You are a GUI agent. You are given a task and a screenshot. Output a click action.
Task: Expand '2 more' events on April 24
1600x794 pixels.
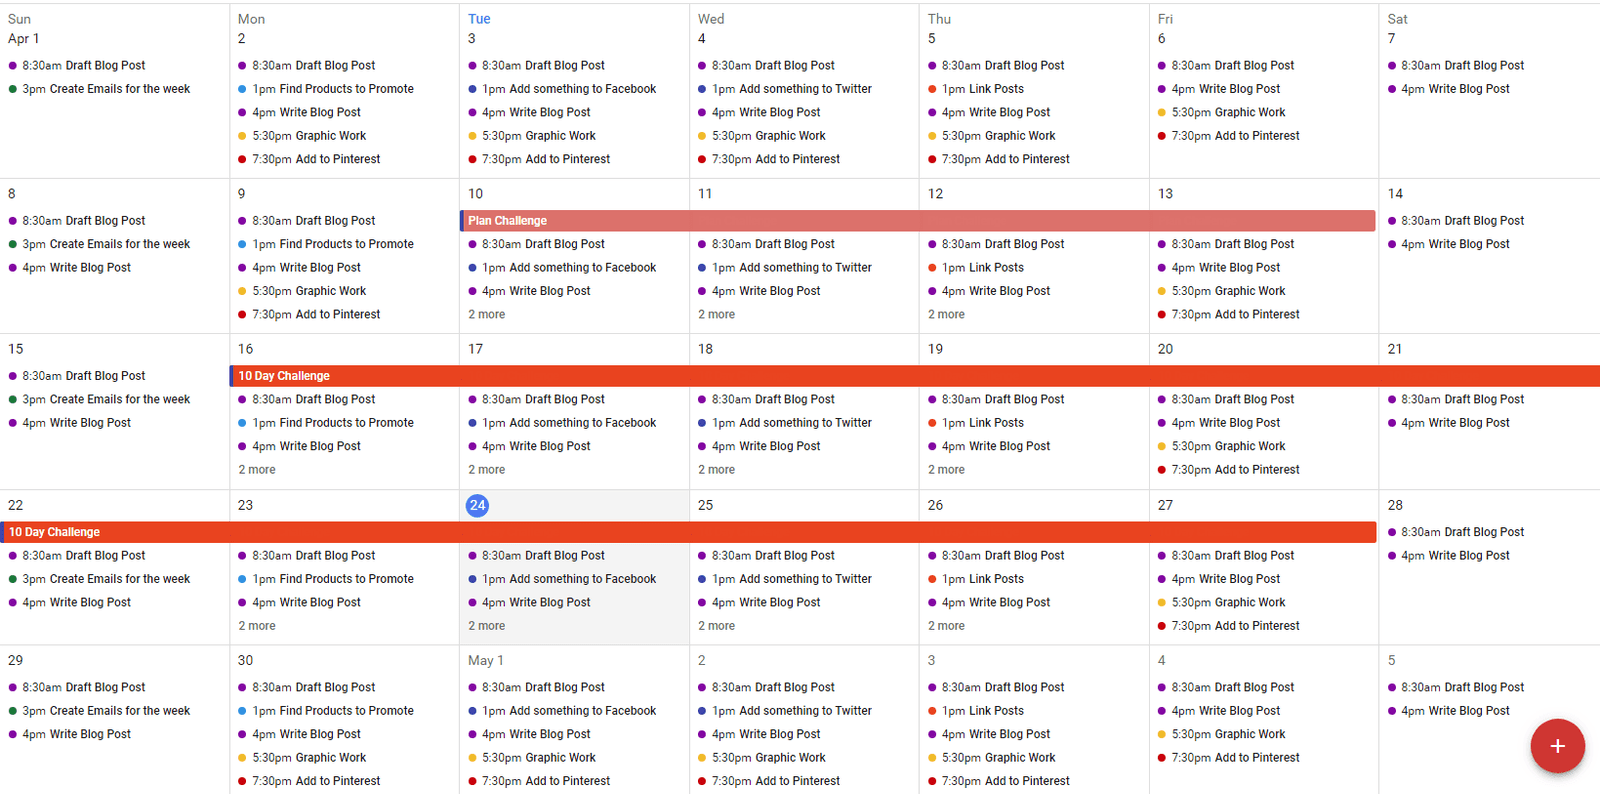pyautogui.click(x=487, y=626)
